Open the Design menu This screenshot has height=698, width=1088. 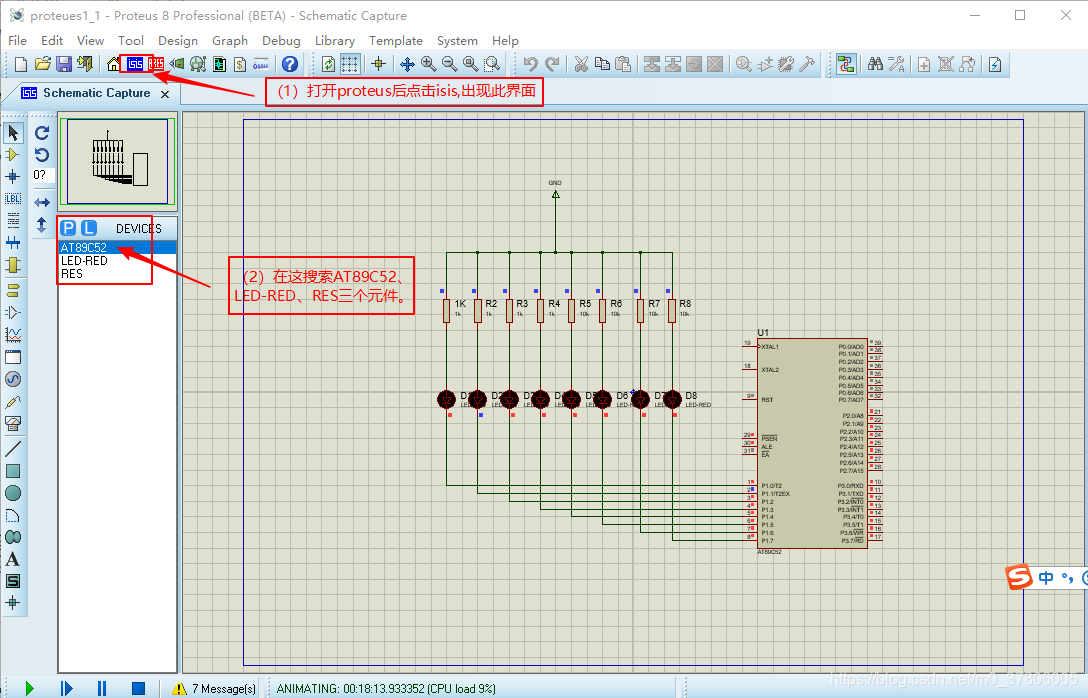(x=178, y=41)
